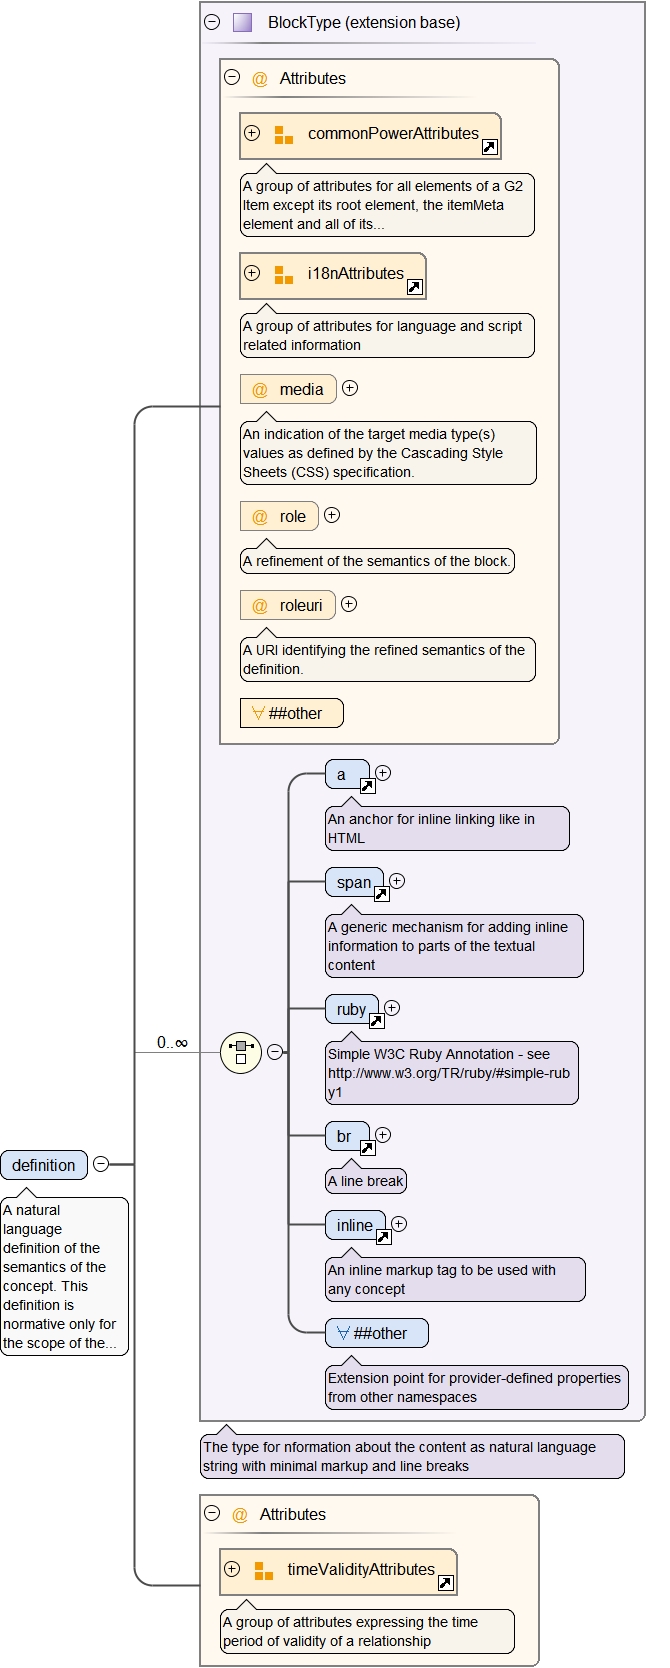Screen dimensions: 670x1668
Task: Click the link arrow on inline element
Action: (x=383, y=1237)
